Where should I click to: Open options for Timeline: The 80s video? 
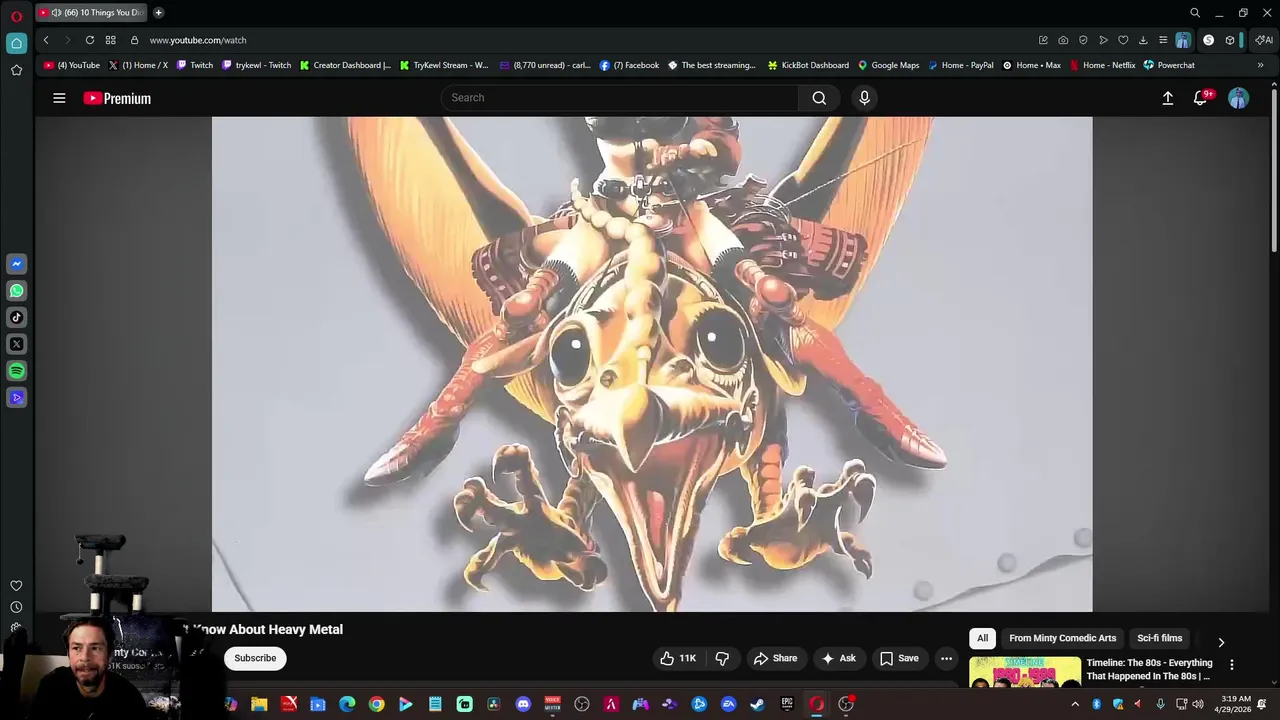click(x=1232, y=665)
